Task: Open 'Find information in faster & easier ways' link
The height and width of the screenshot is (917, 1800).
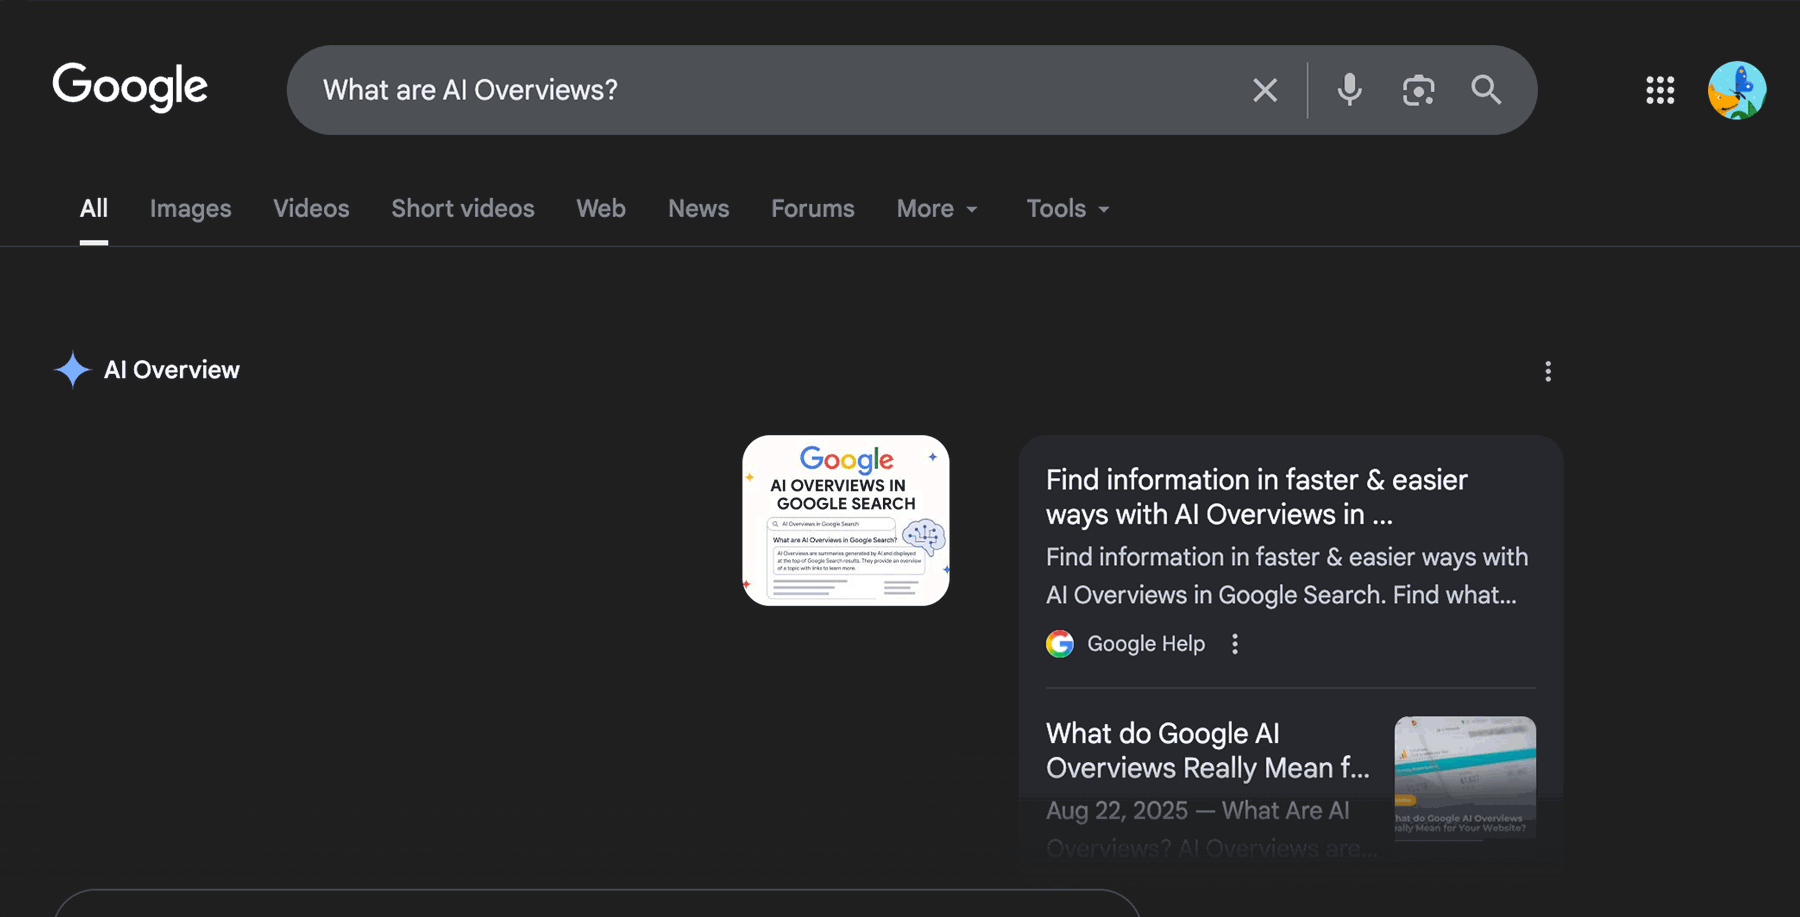Action: tap(1257, 497)
